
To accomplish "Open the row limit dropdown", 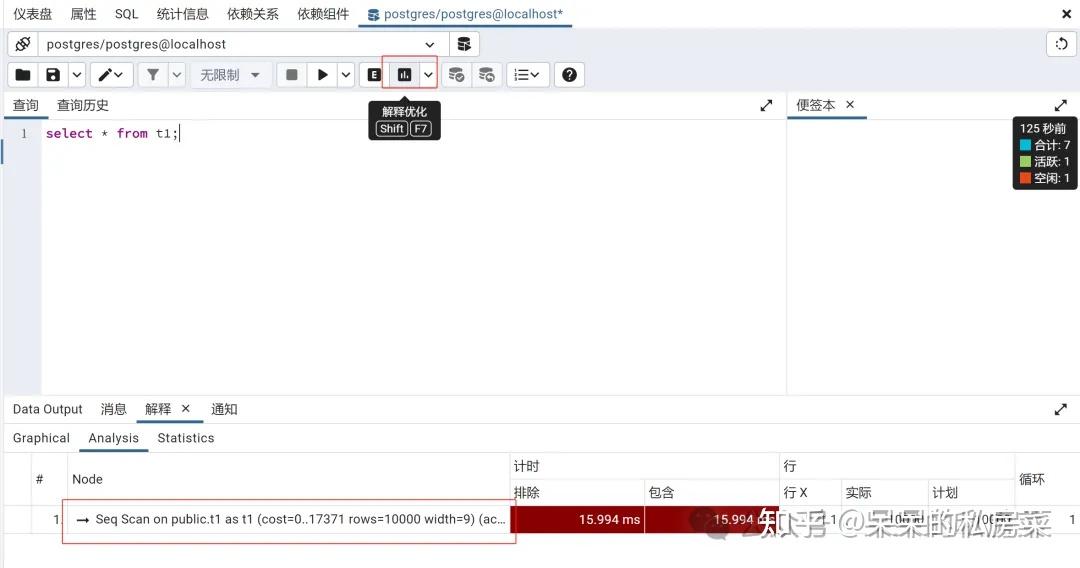I will tap(230, 74).
